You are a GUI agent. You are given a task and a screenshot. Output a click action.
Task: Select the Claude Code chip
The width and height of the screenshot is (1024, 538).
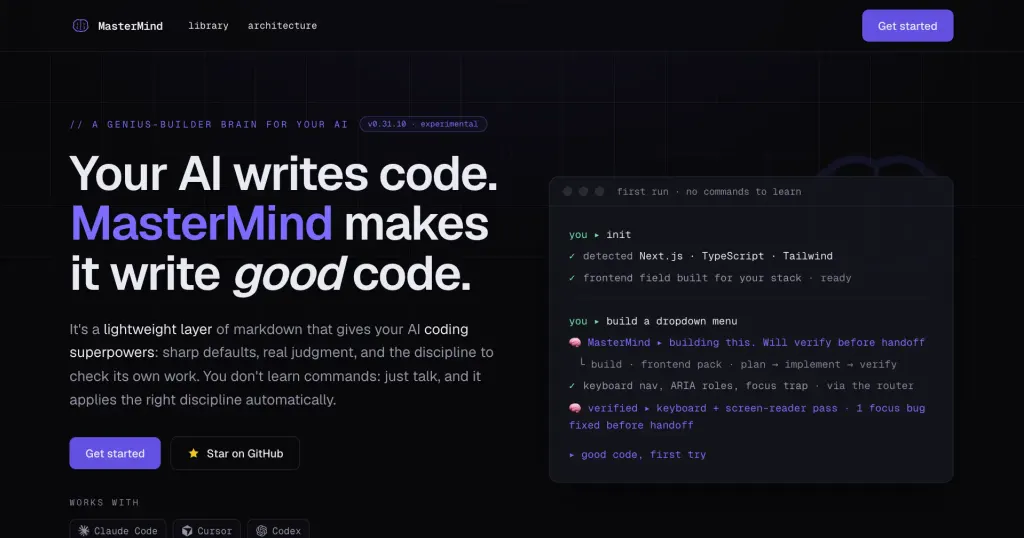pyautogui.click(x=118, y=530)
